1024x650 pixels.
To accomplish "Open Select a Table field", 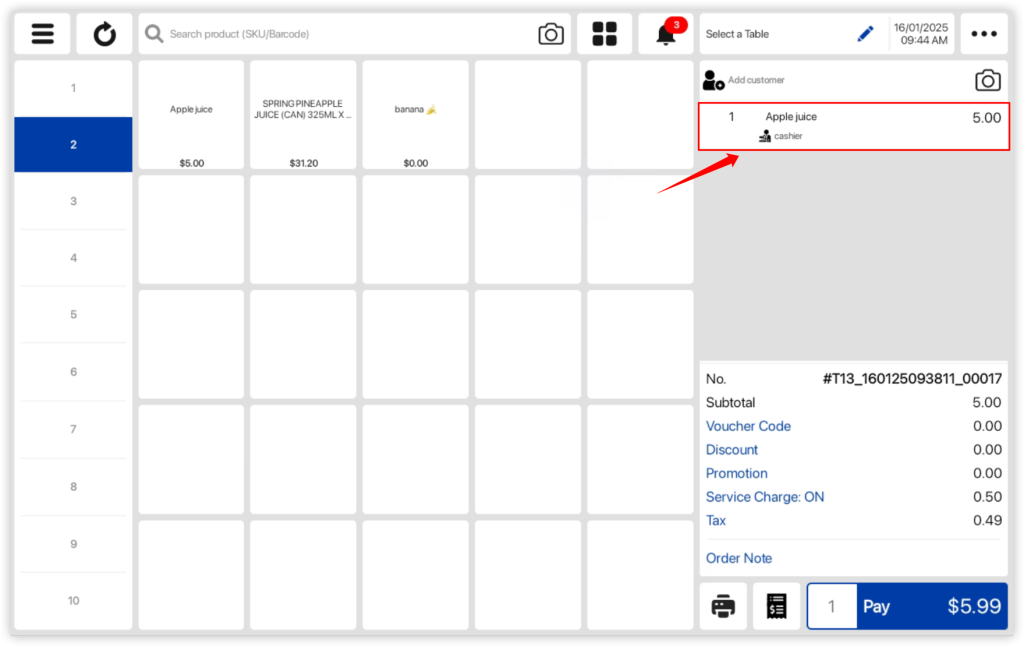I will click(x=793, y=34).
